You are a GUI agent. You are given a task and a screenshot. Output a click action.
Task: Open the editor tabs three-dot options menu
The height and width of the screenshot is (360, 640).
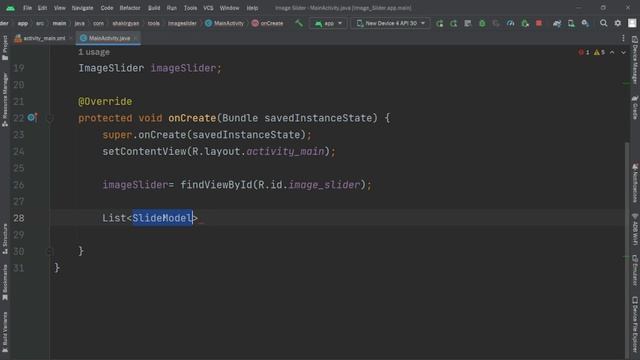point(623,38)
